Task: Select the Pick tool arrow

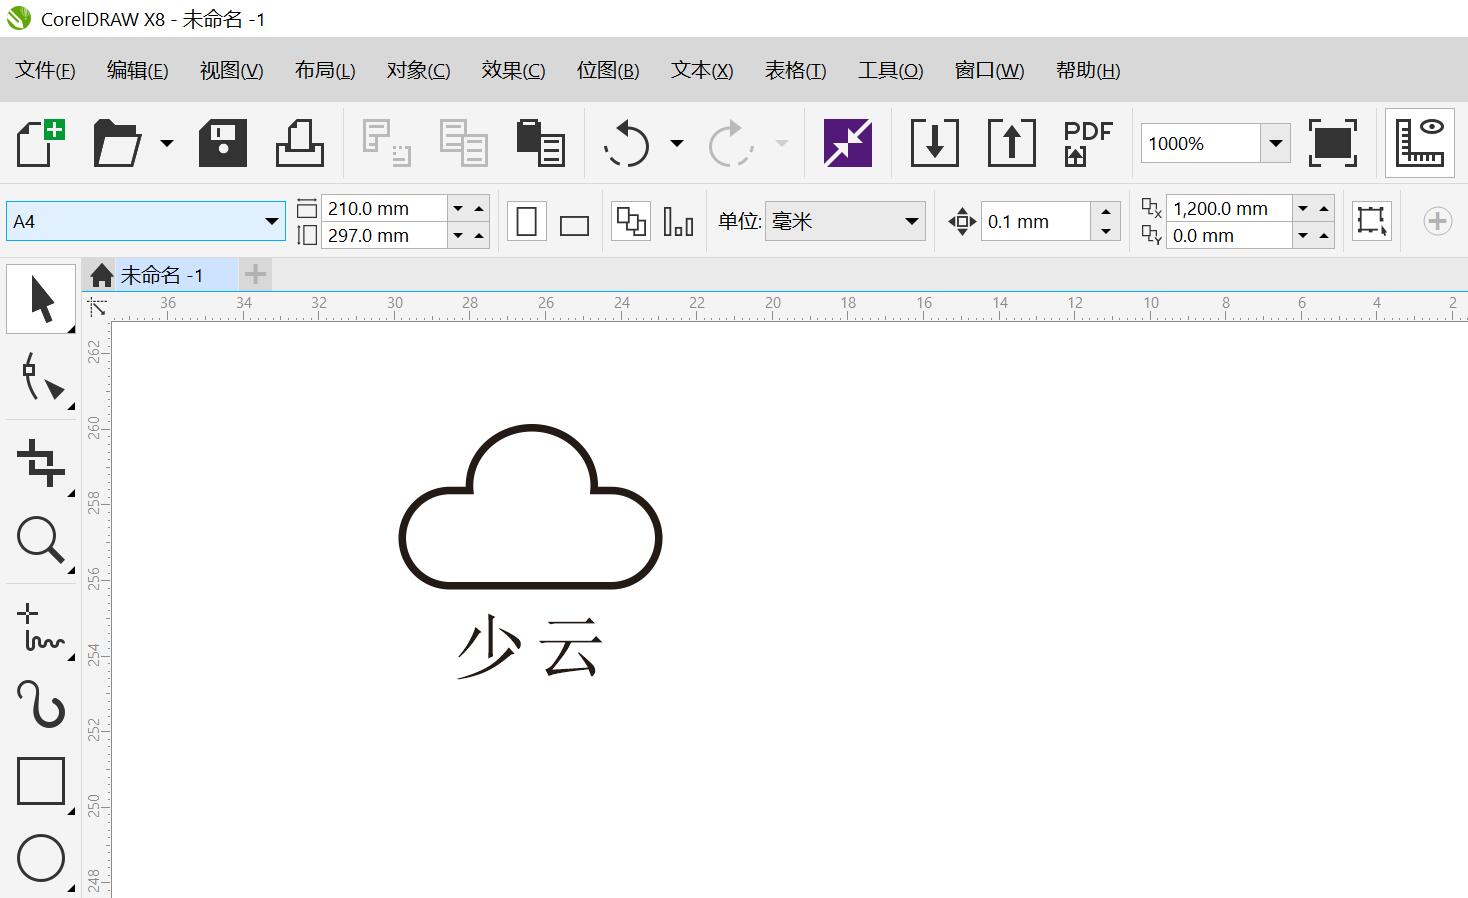Action: [x=41, y=299]
